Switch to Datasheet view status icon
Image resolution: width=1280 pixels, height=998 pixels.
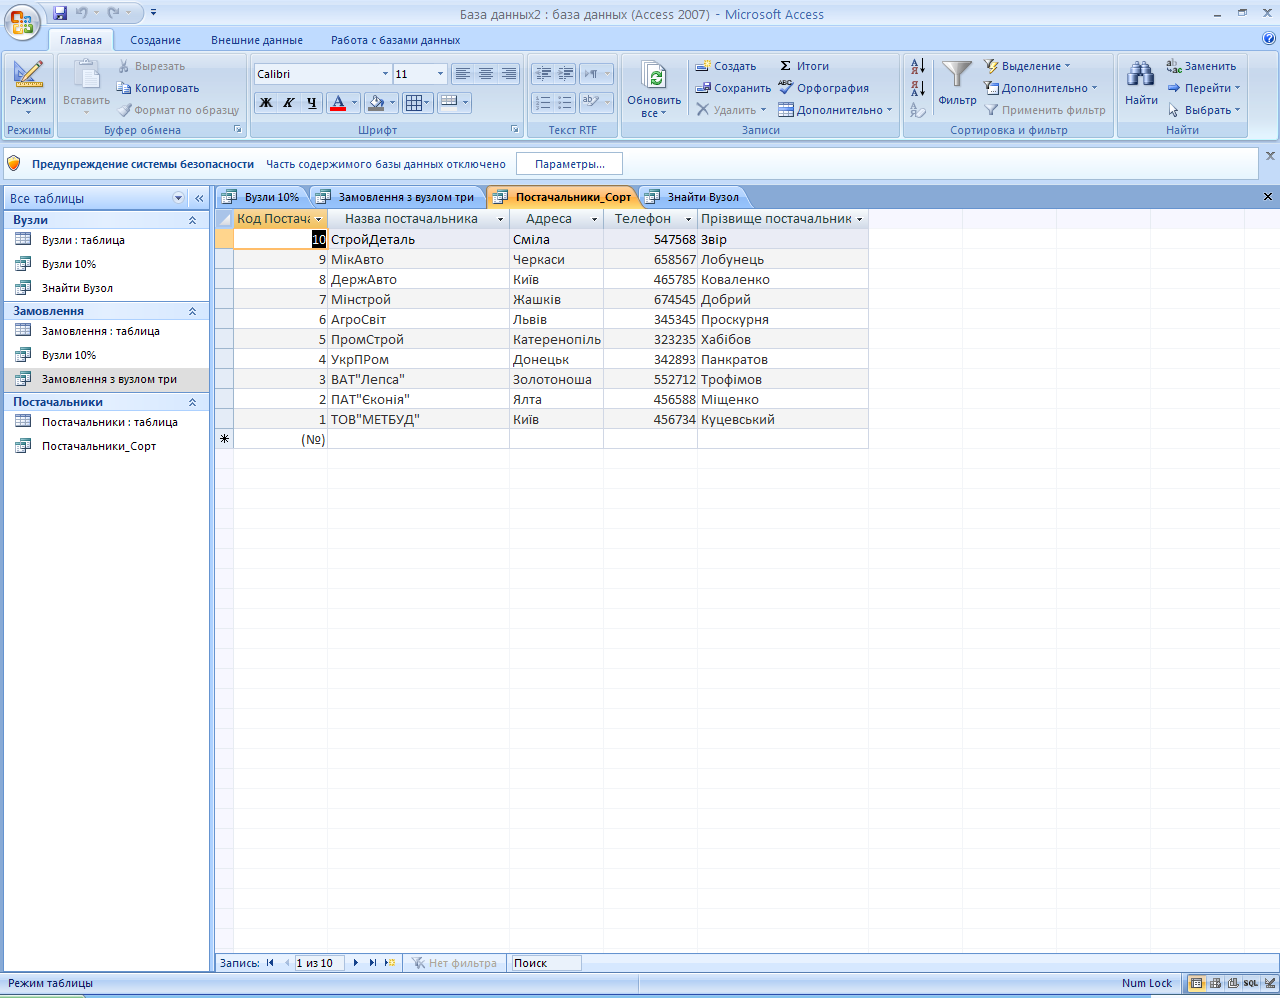pos(1196,983)
